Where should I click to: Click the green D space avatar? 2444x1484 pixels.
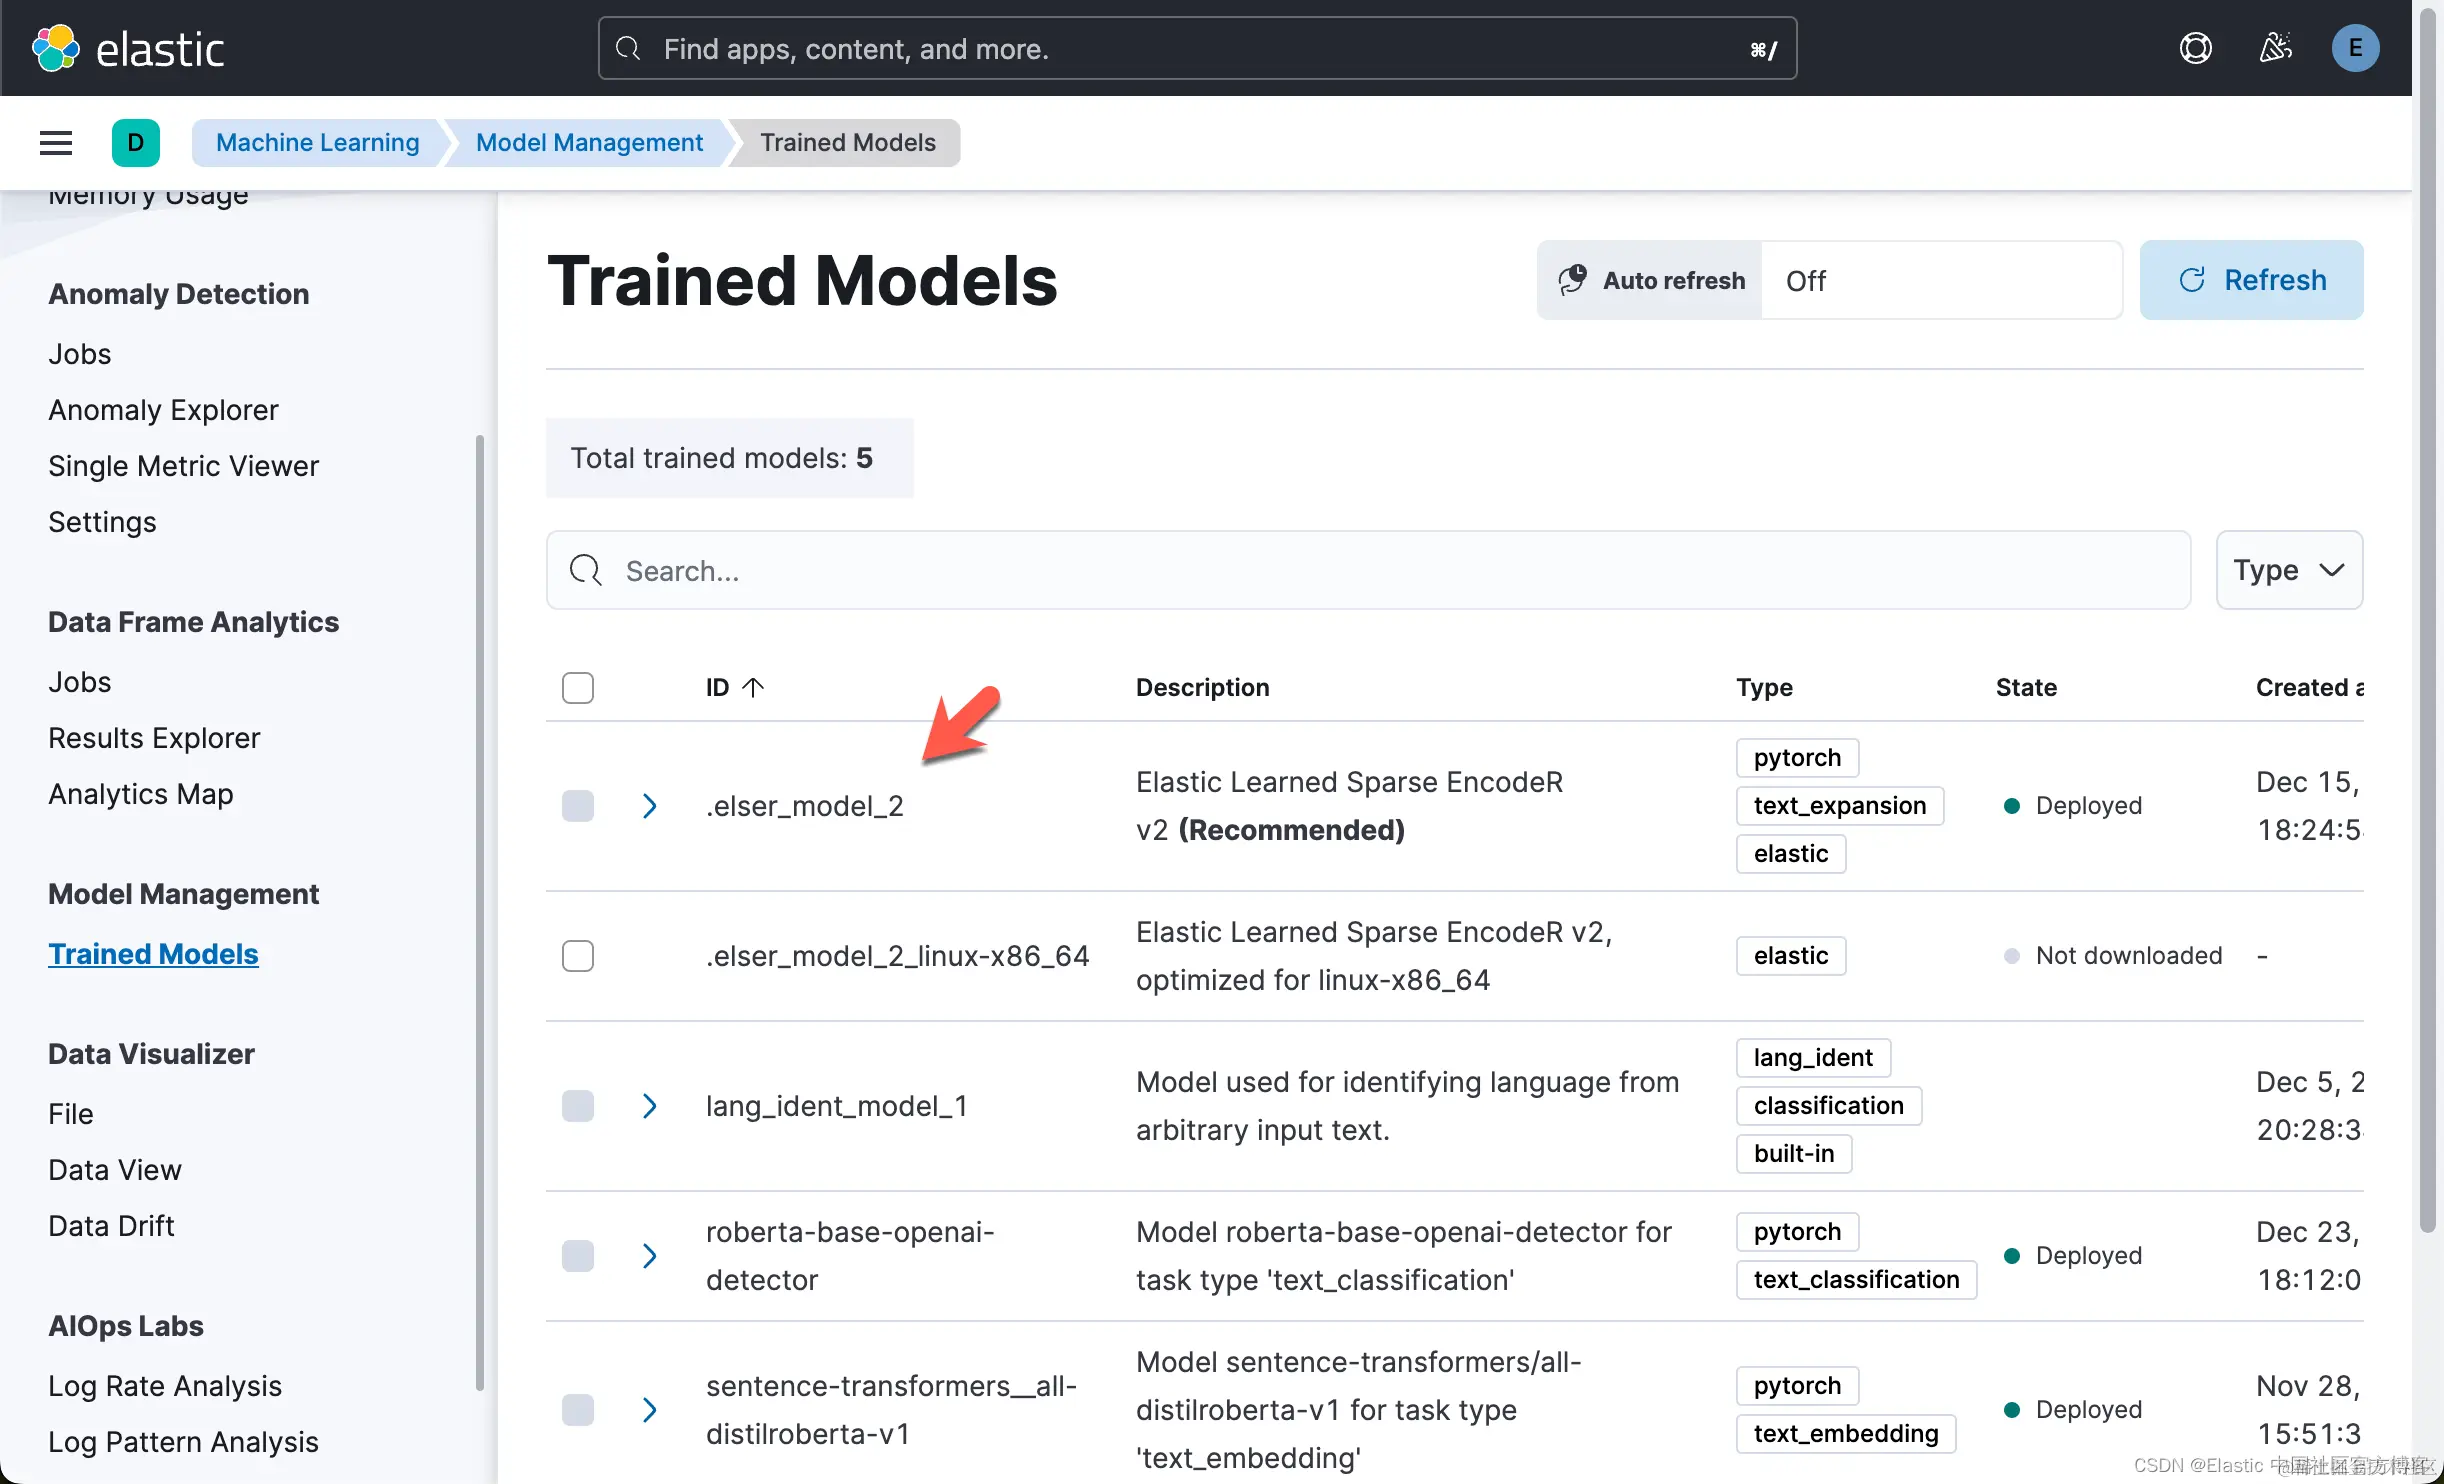(x=136, y=143)
